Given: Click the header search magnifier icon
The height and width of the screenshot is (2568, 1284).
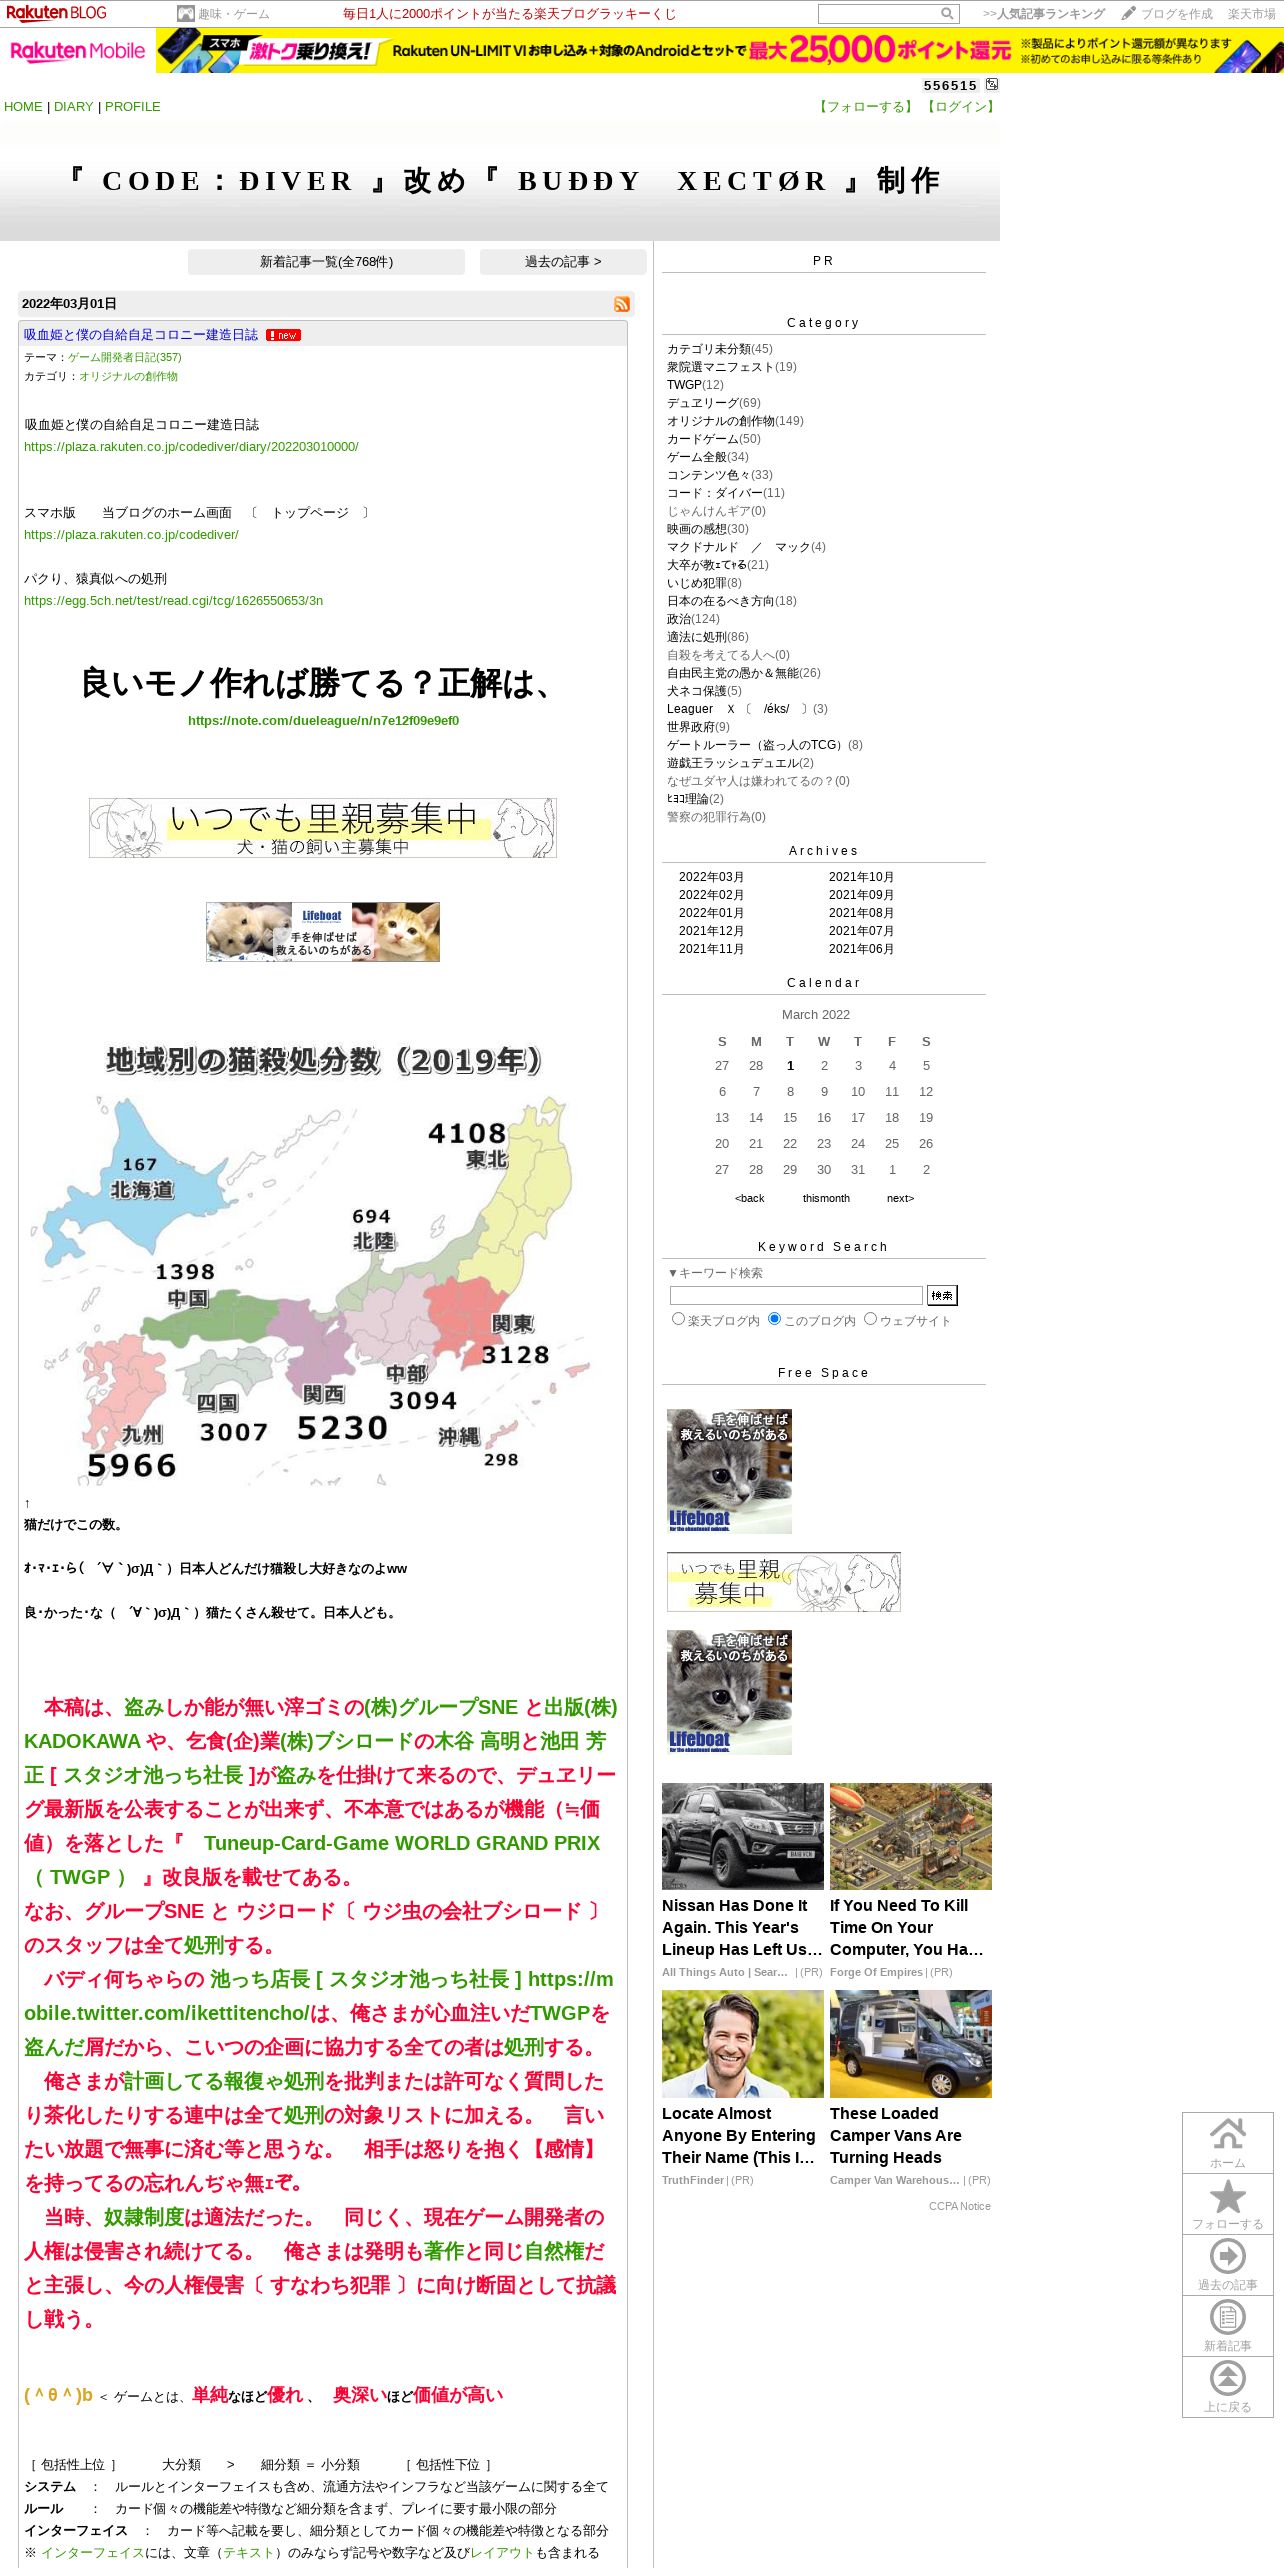Looking at the screenshot, I should 947,14.
